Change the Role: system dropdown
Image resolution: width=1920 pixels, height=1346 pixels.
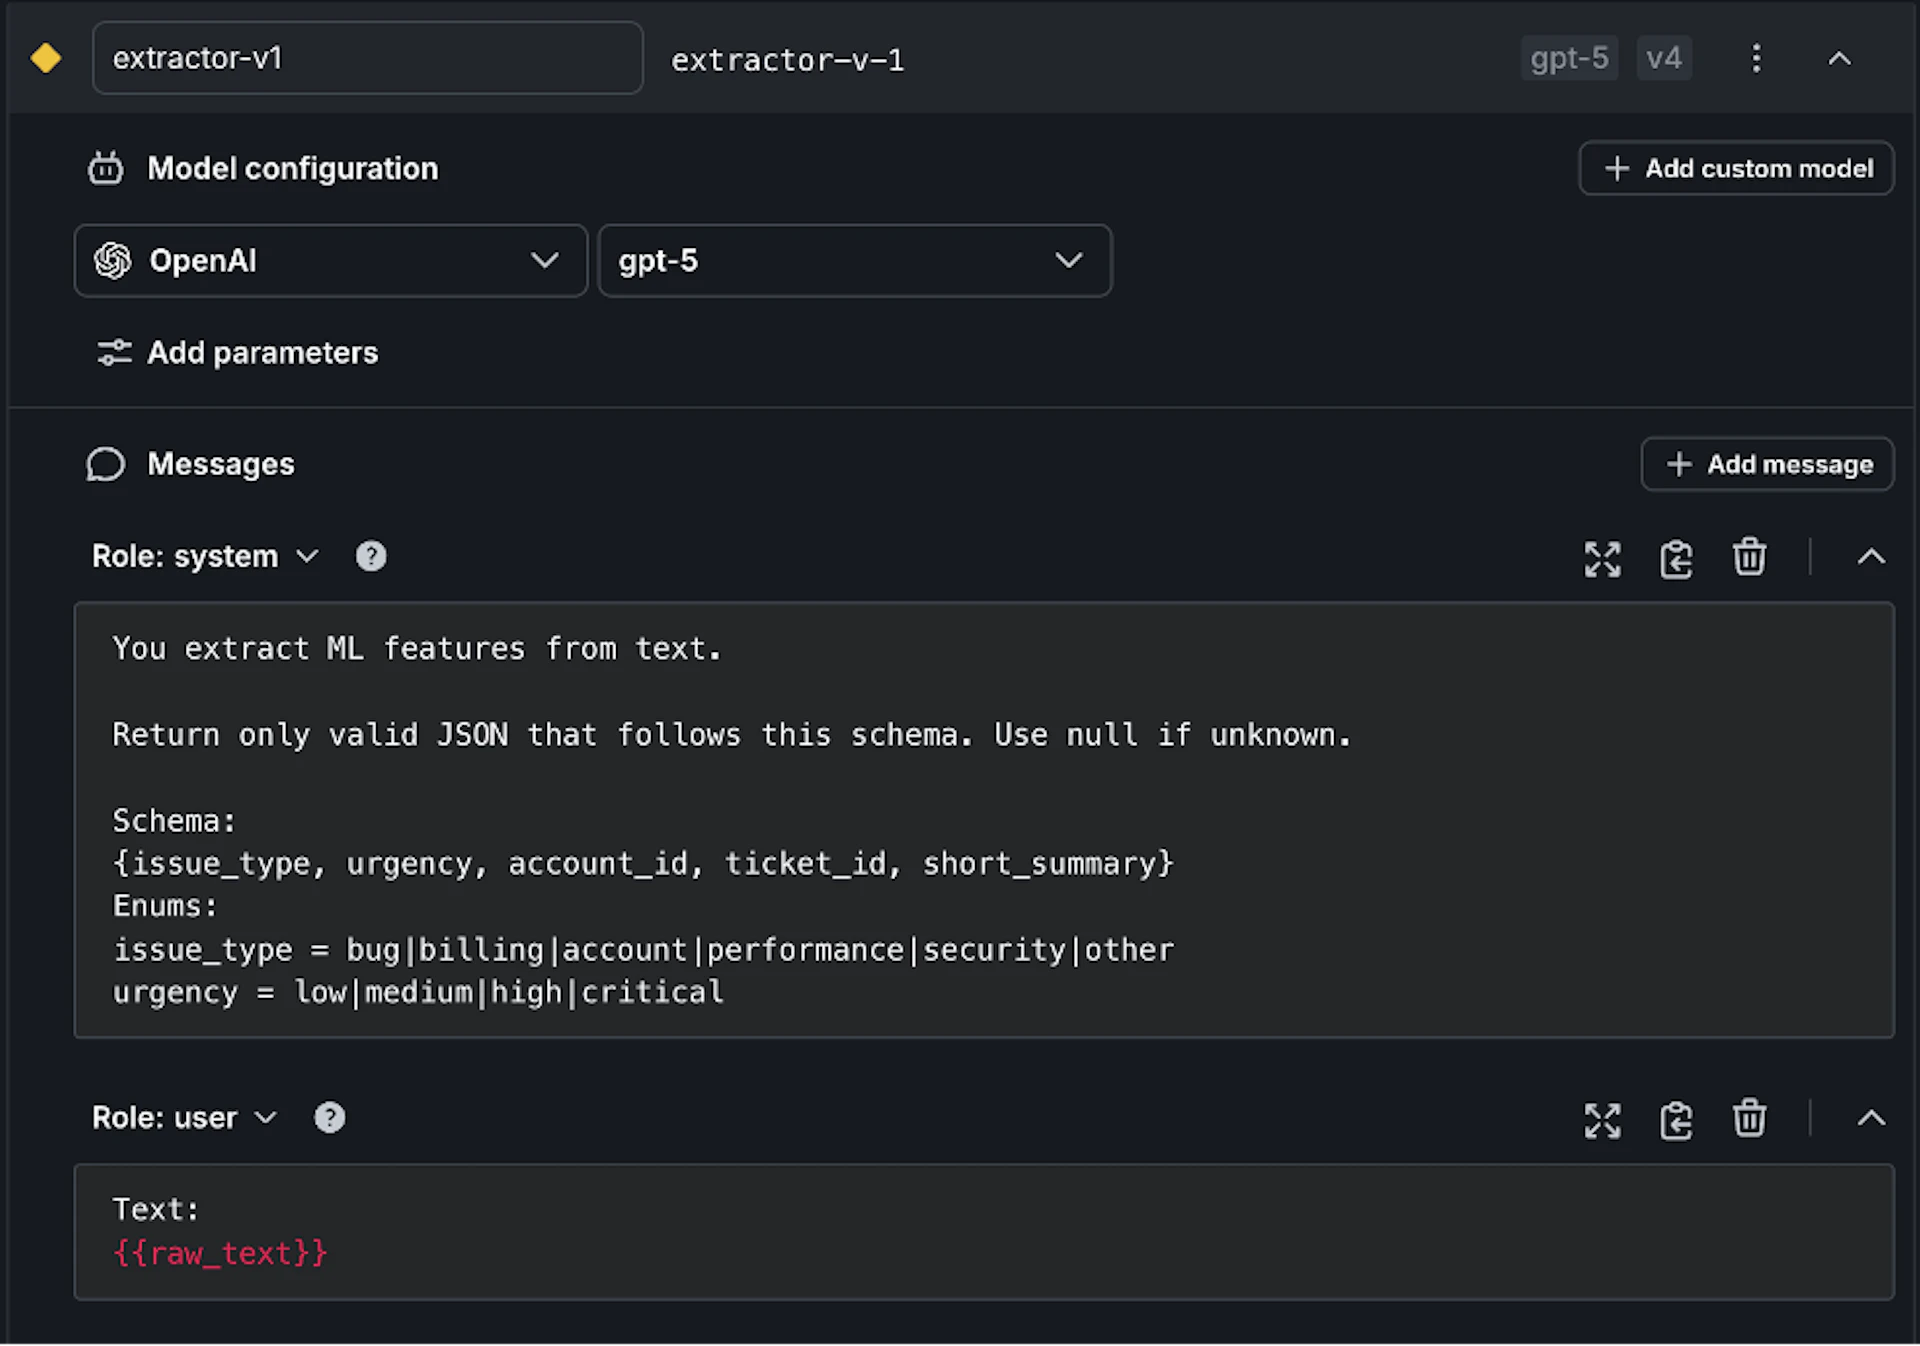pyautogui.click(x=205, y=556)
